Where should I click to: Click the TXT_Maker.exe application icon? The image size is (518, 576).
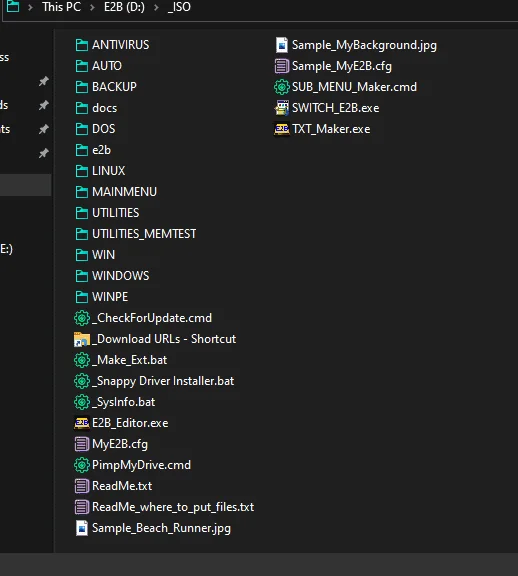coord(281,129)
